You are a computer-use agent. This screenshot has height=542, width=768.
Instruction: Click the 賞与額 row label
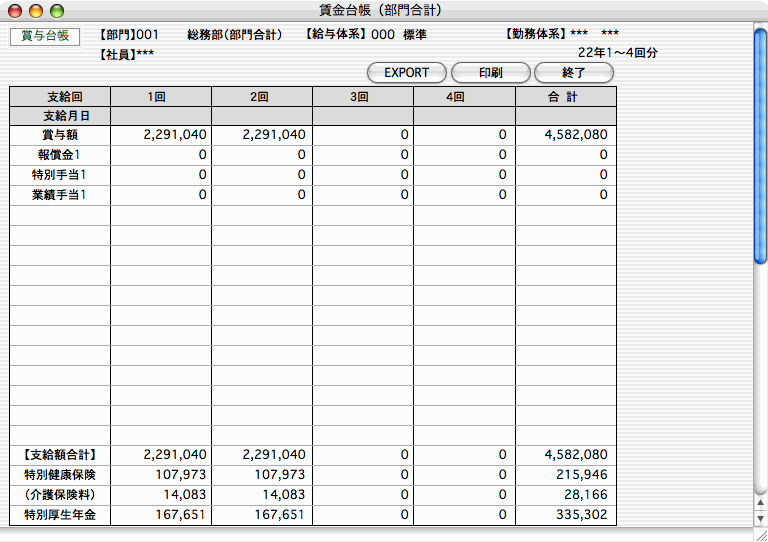59,135
